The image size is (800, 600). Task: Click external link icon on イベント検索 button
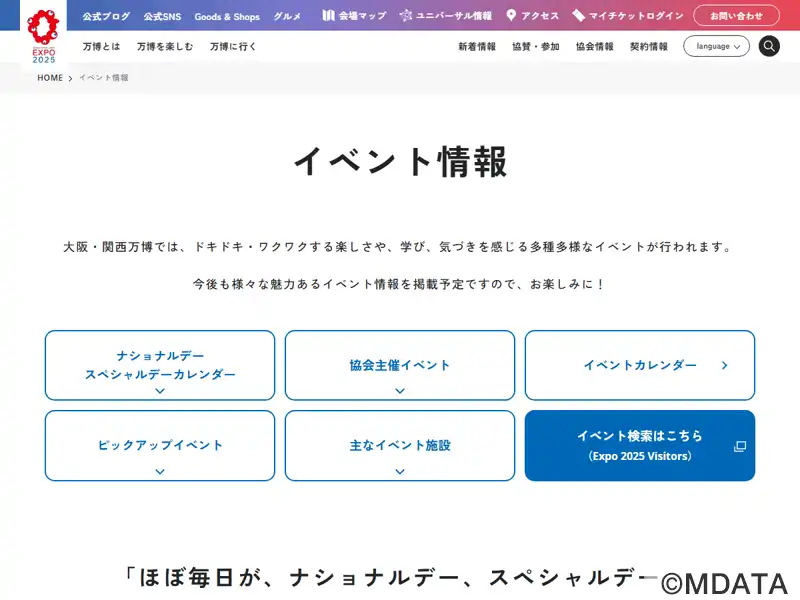tap(740, 446)
